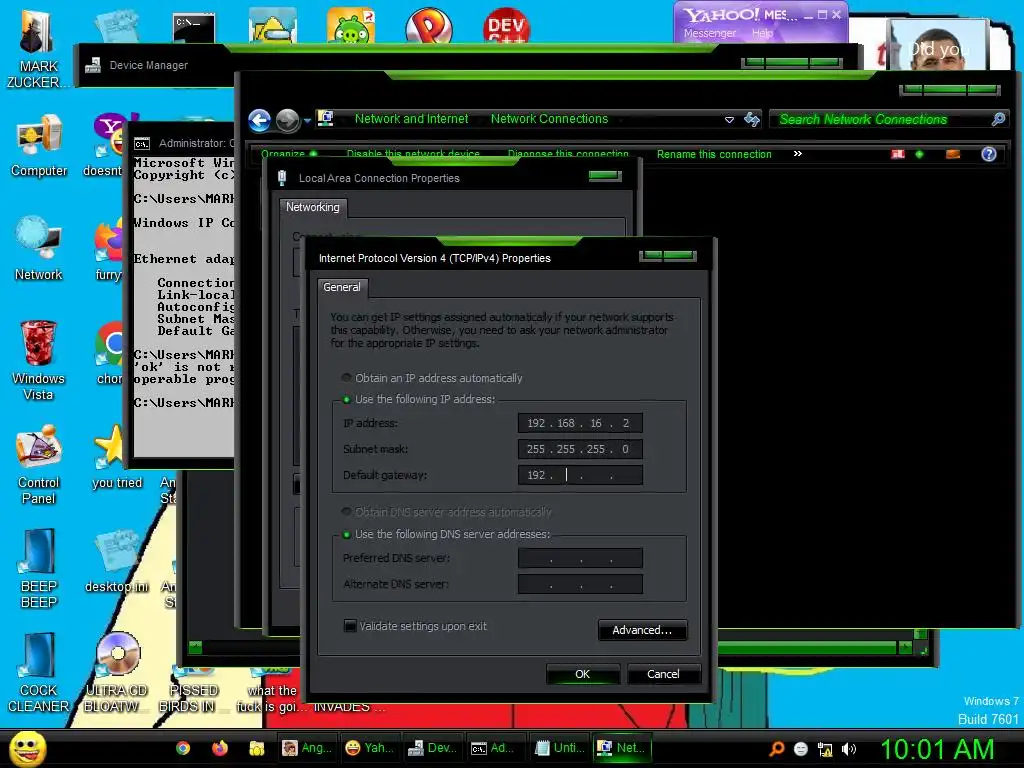Click Network and Internet breadcrumb
This screenshot has height=768, width=1024.
point(411,119)
